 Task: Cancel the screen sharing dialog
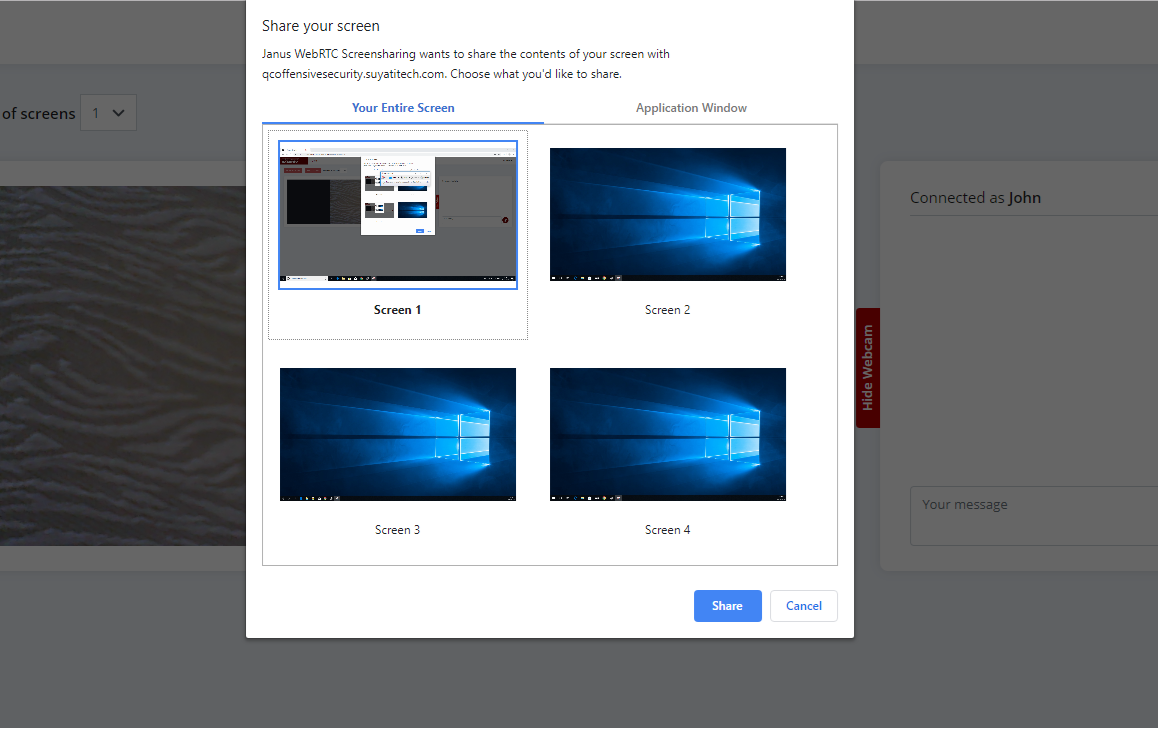(x=803, y=605)
